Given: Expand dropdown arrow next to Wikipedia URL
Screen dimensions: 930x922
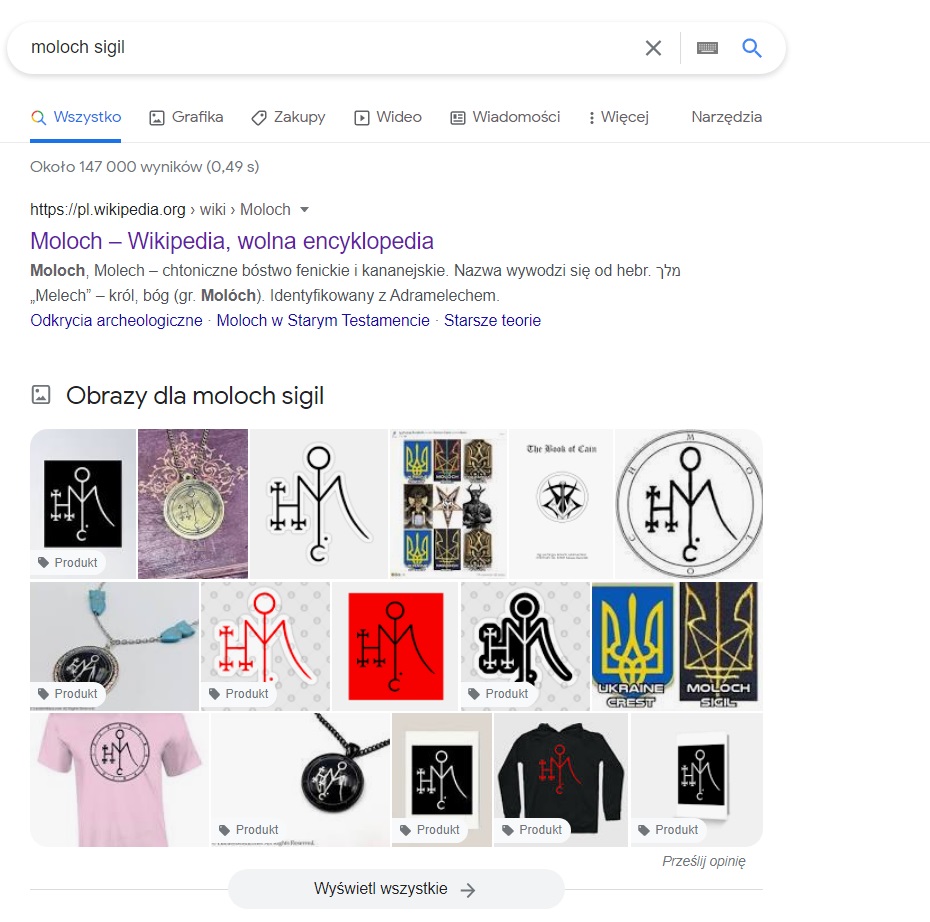Looking at the screenshot, I should tap(304, 209).
